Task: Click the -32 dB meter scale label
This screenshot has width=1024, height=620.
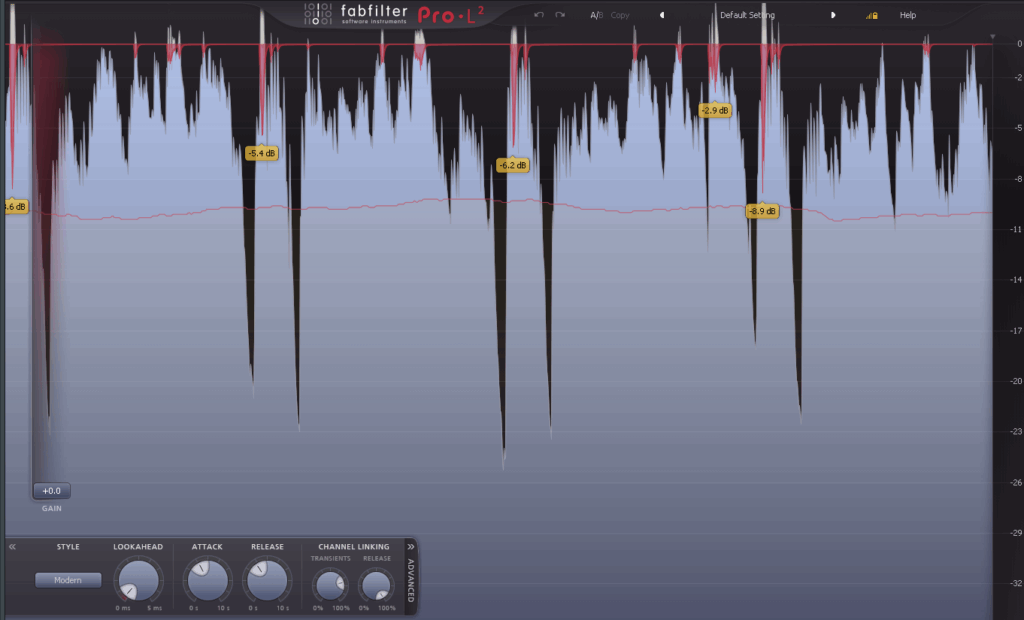Action: [1017, 583]
